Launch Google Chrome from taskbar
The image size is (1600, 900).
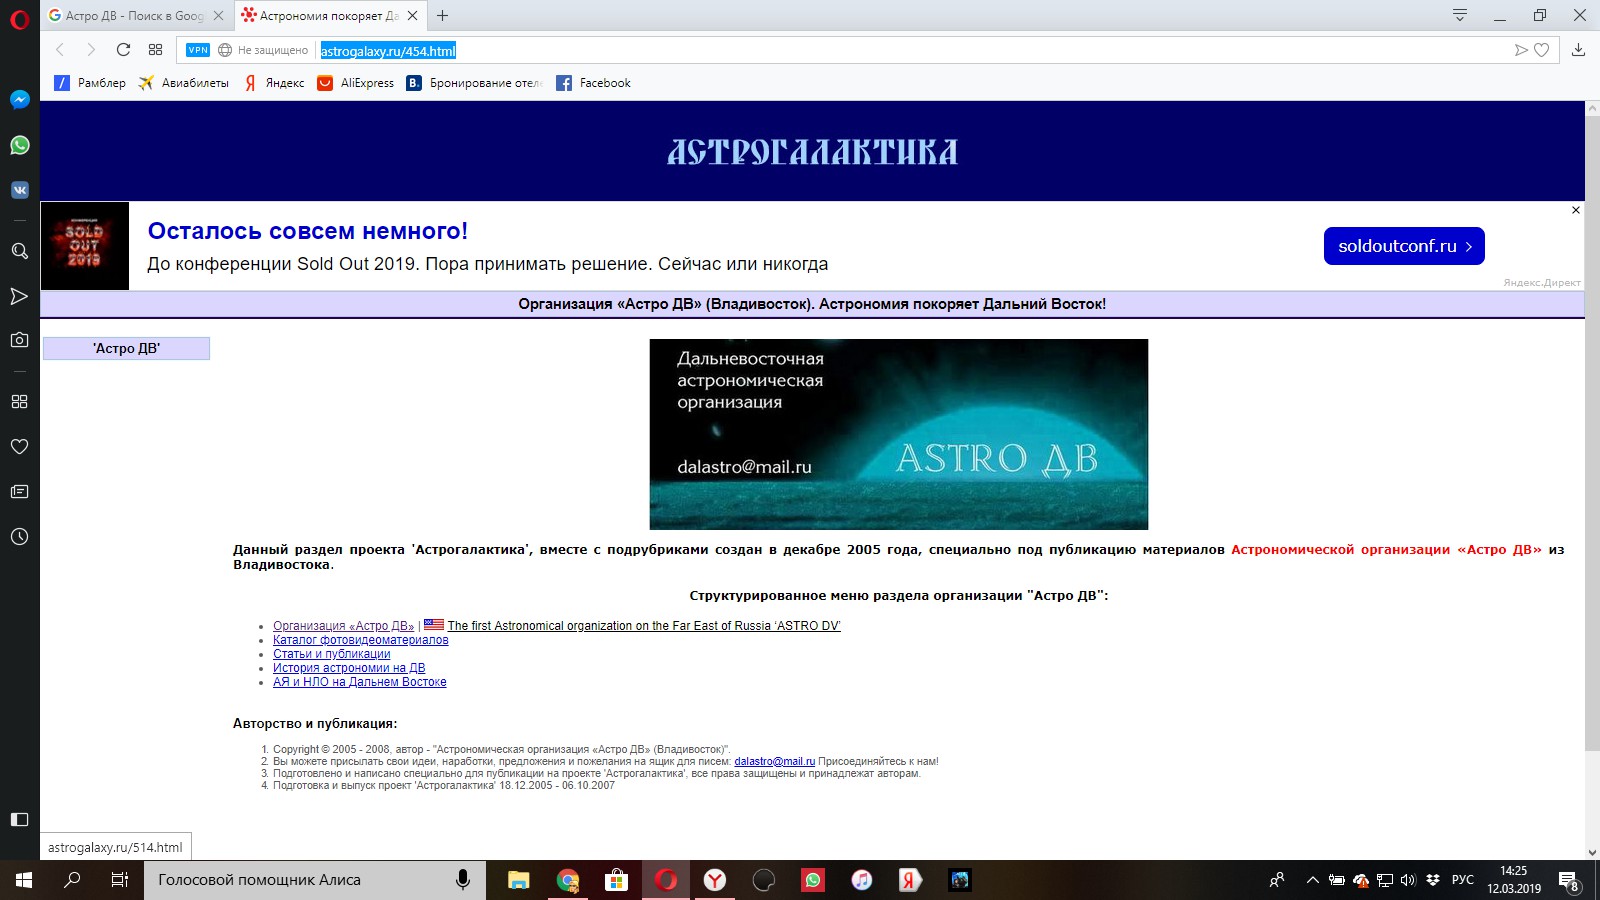click(568, 880)
